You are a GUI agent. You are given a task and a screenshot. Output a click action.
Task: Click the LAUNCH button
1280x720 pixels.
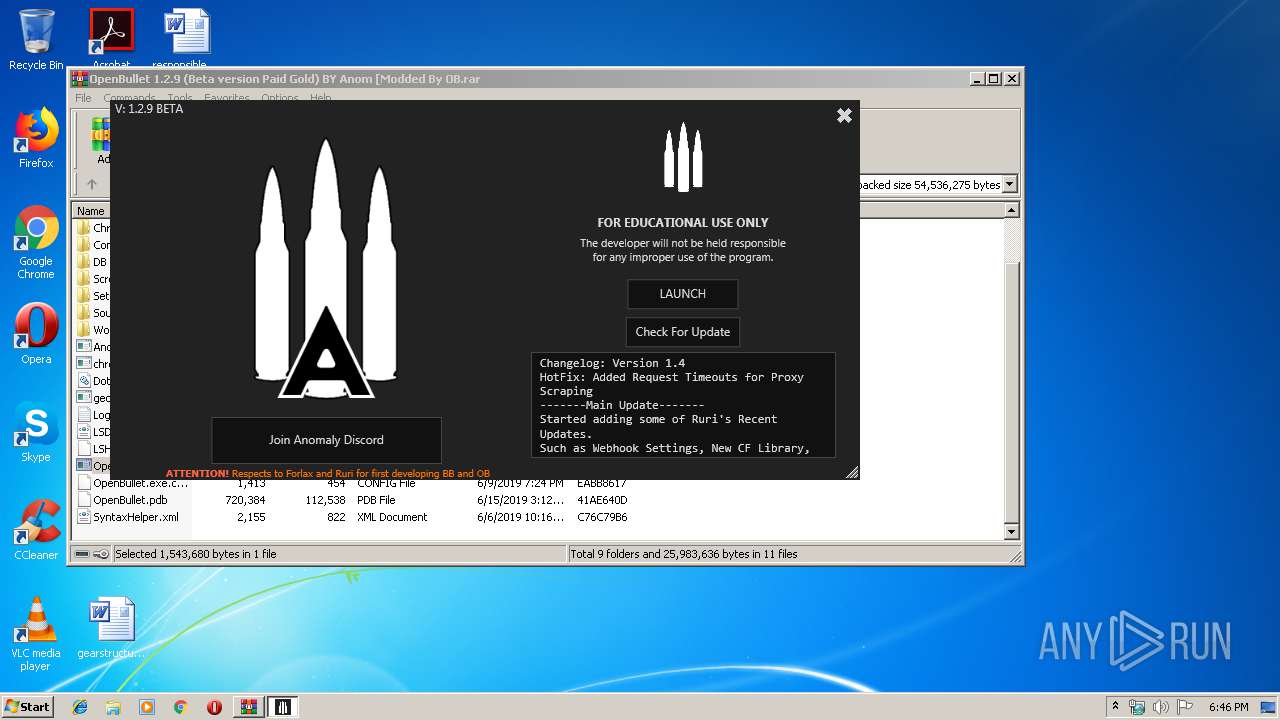(x=683, y=294)
